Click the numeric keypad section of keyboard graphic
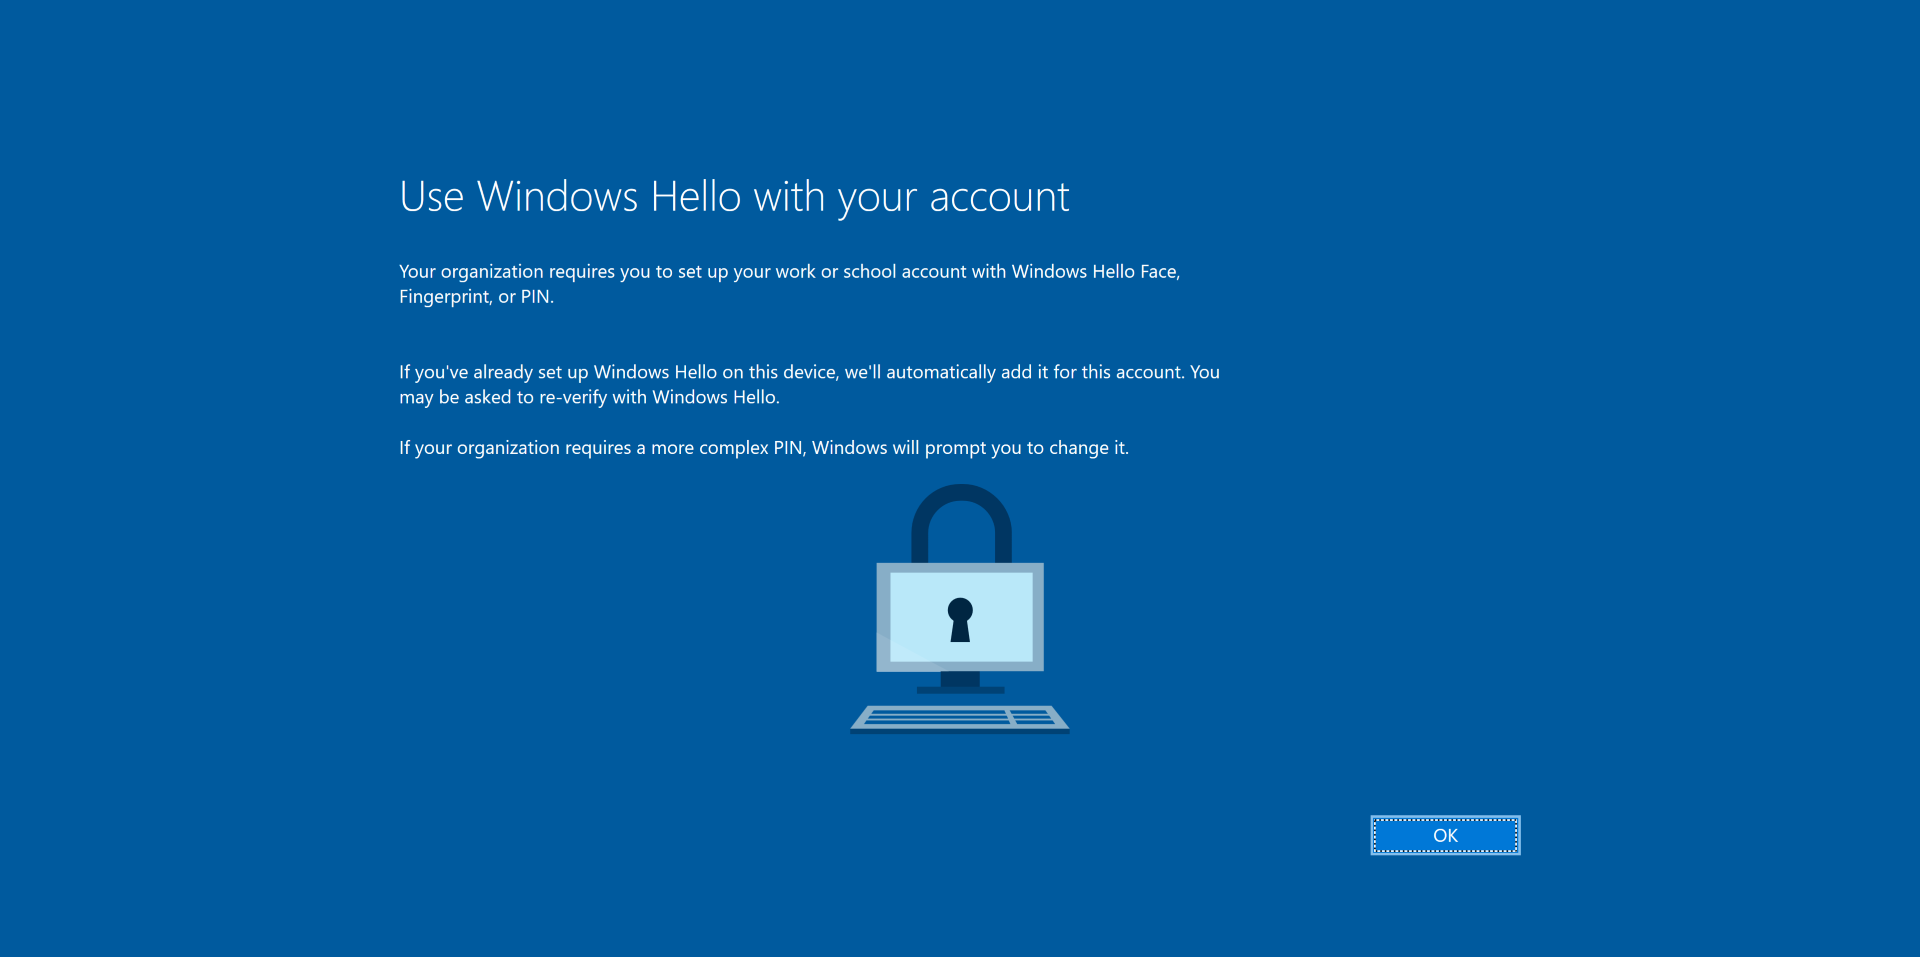1920x957 pixels. click(x=1034, y=717)
